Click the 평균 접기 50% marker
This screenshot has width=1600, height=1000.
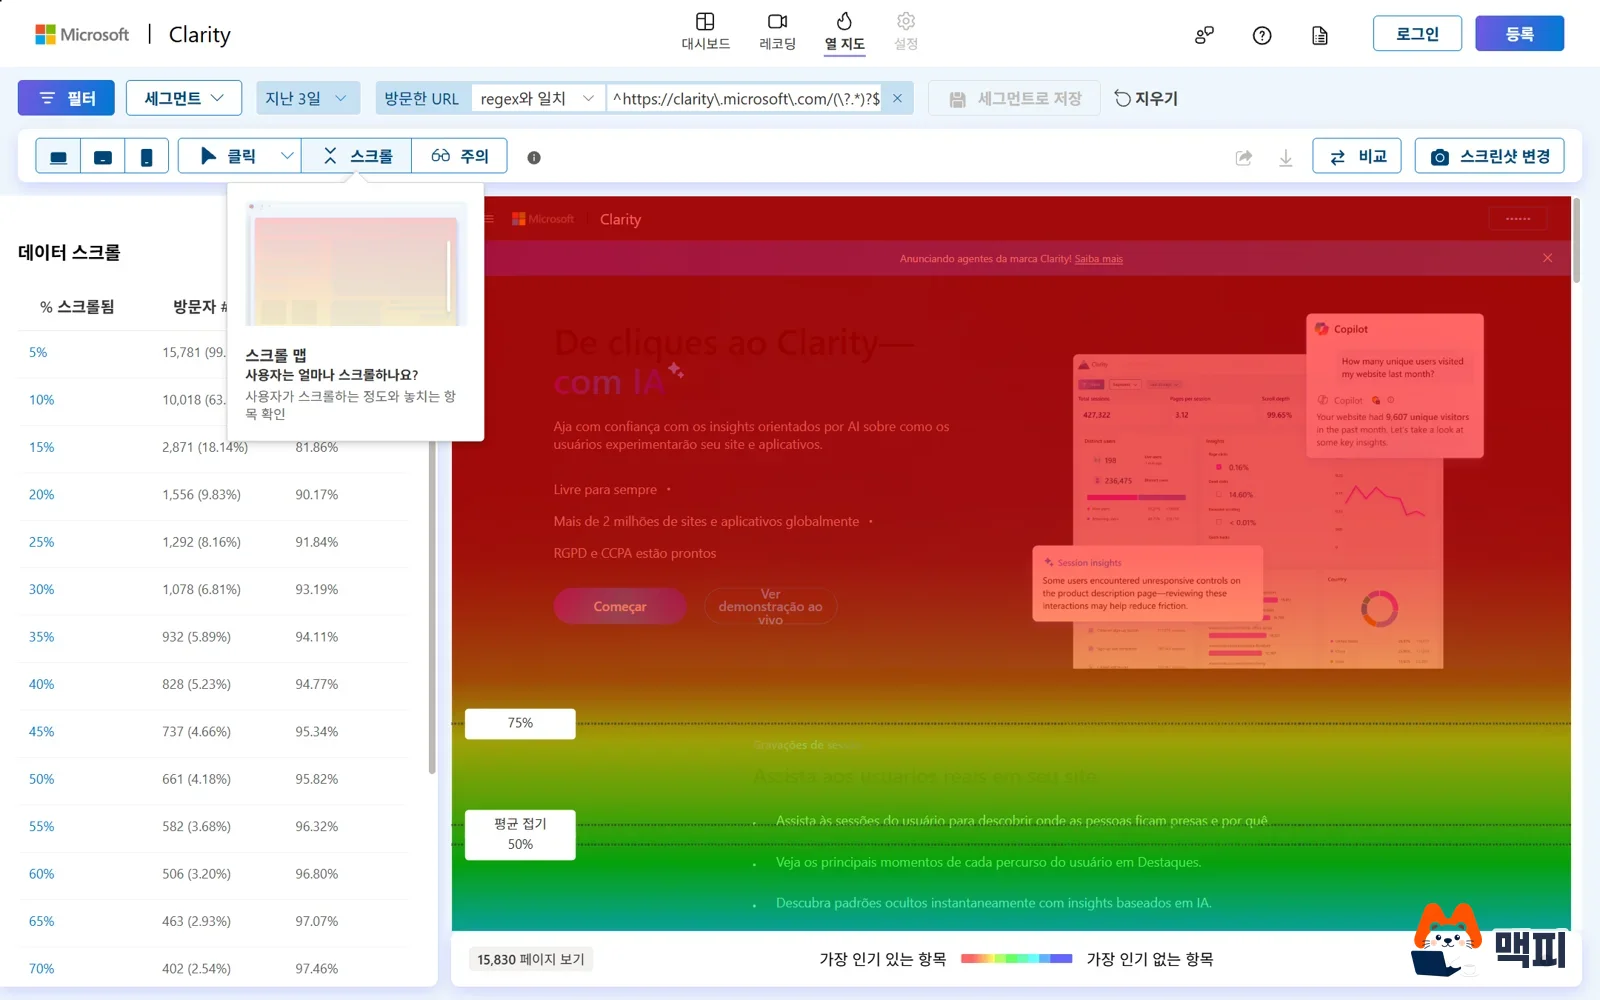(520, 834)
